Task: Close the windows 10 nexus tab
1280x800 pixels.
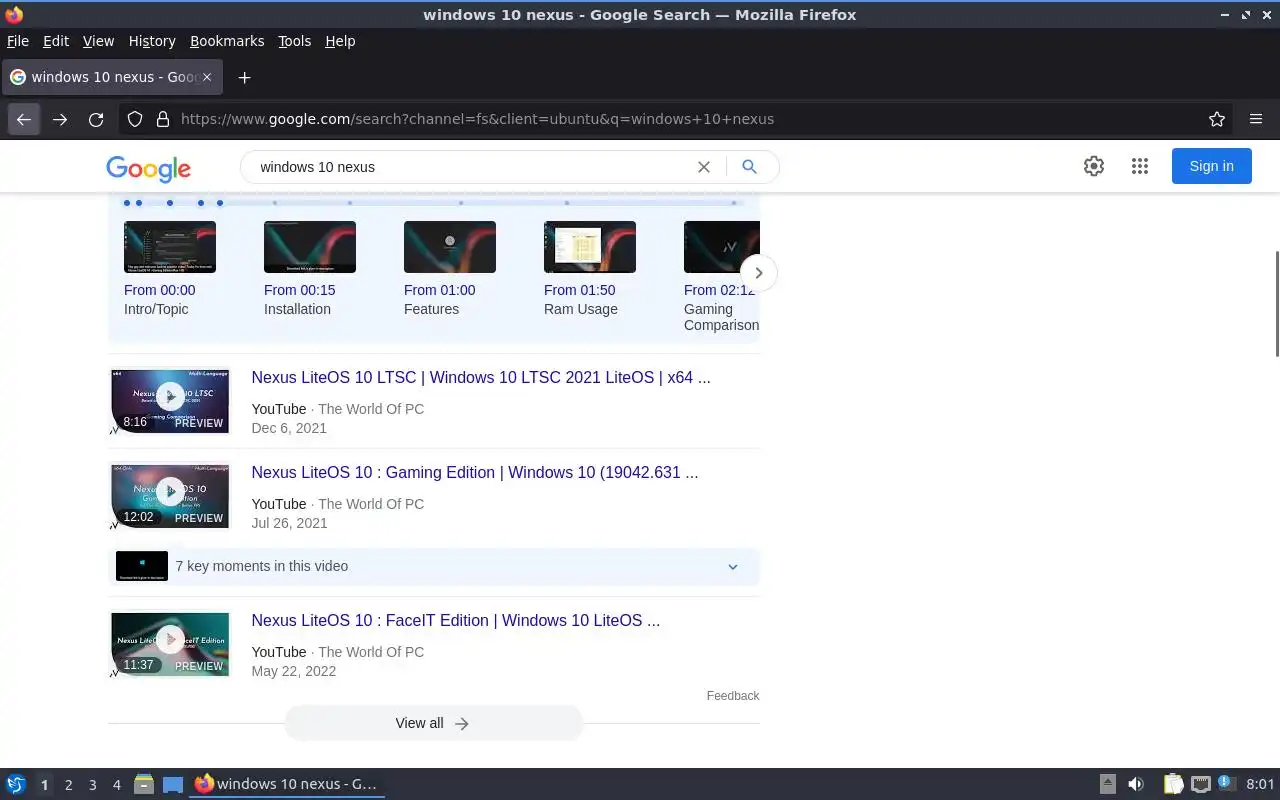Action: point(207,77)
